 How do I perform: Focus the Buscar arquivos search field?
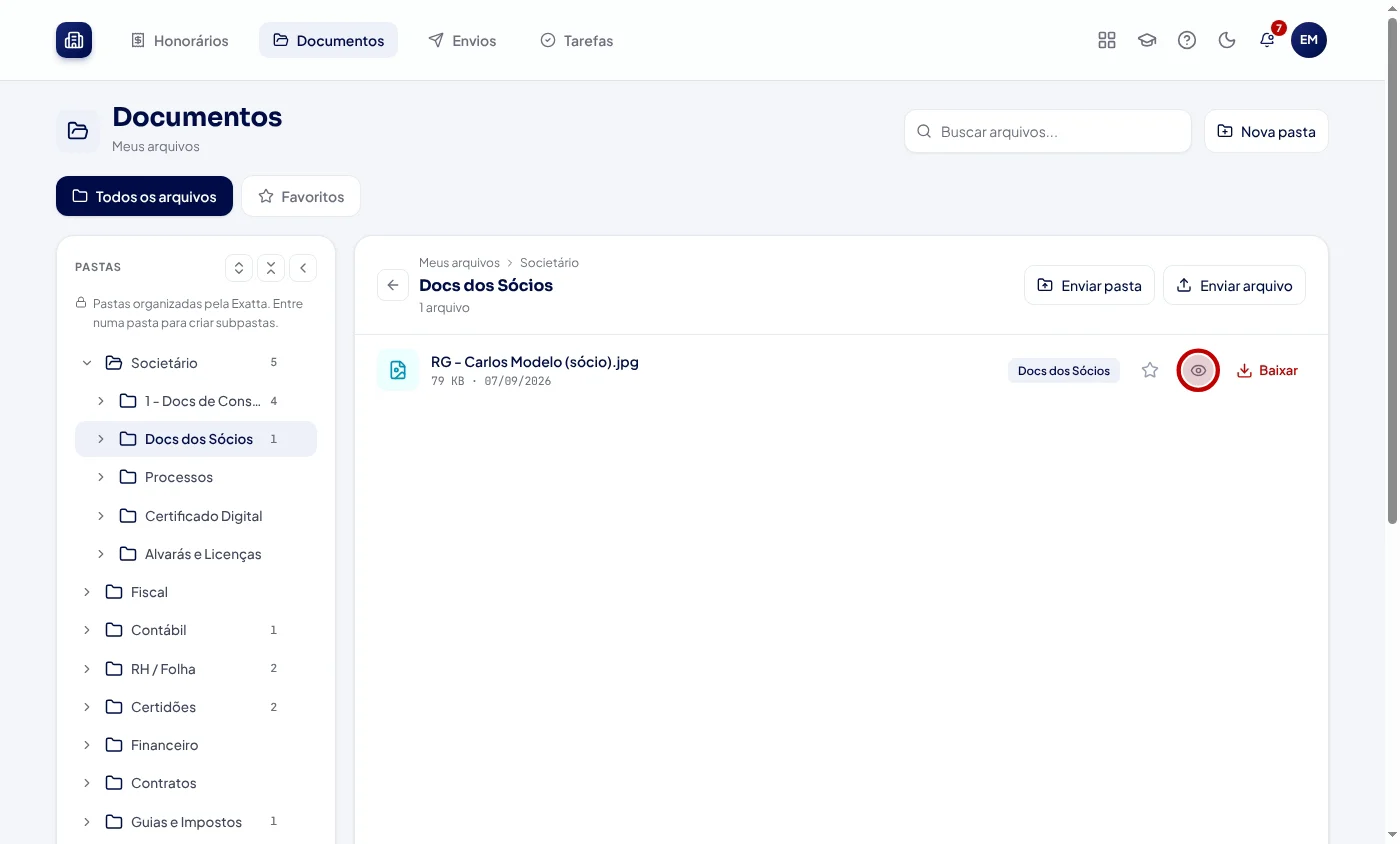tap(1048, 131)
